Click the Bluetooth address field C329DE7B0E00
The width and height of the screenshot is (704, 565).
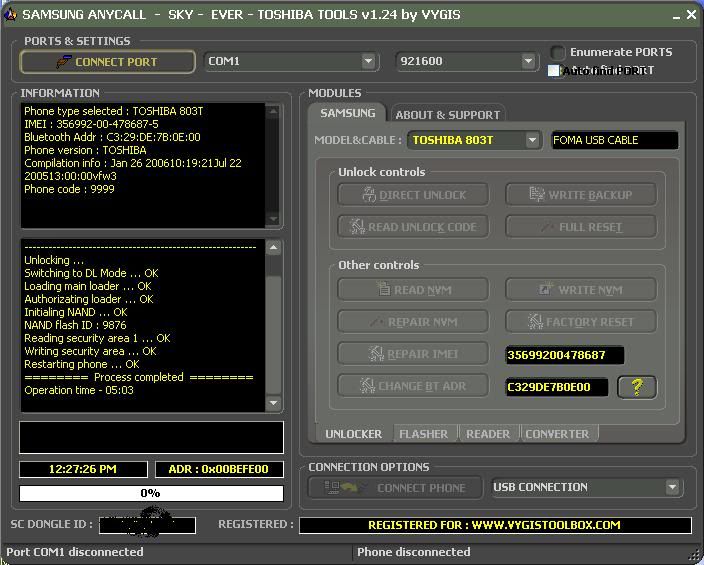point(557,387)
